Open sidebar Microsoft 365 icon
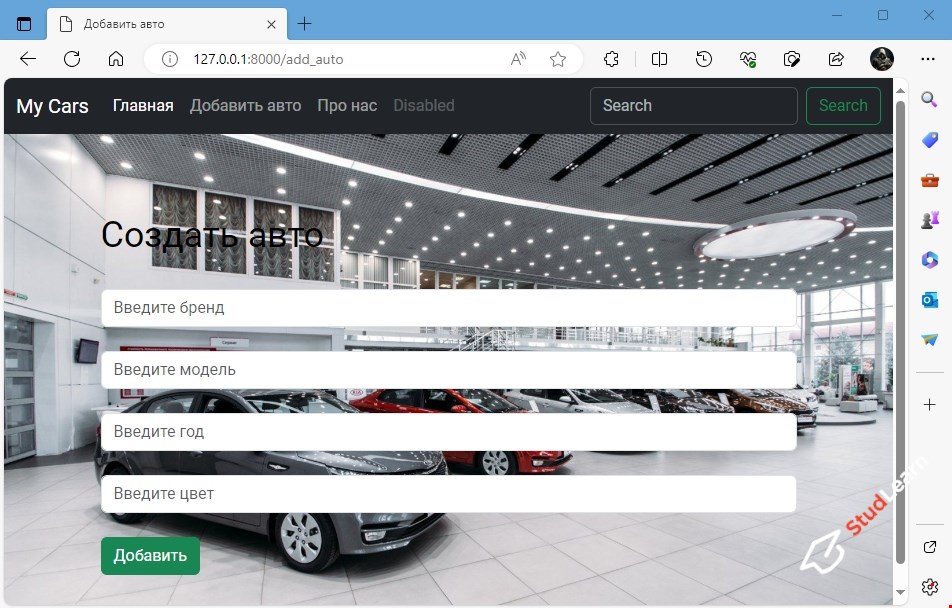952x608 pixels. point(930,260)
